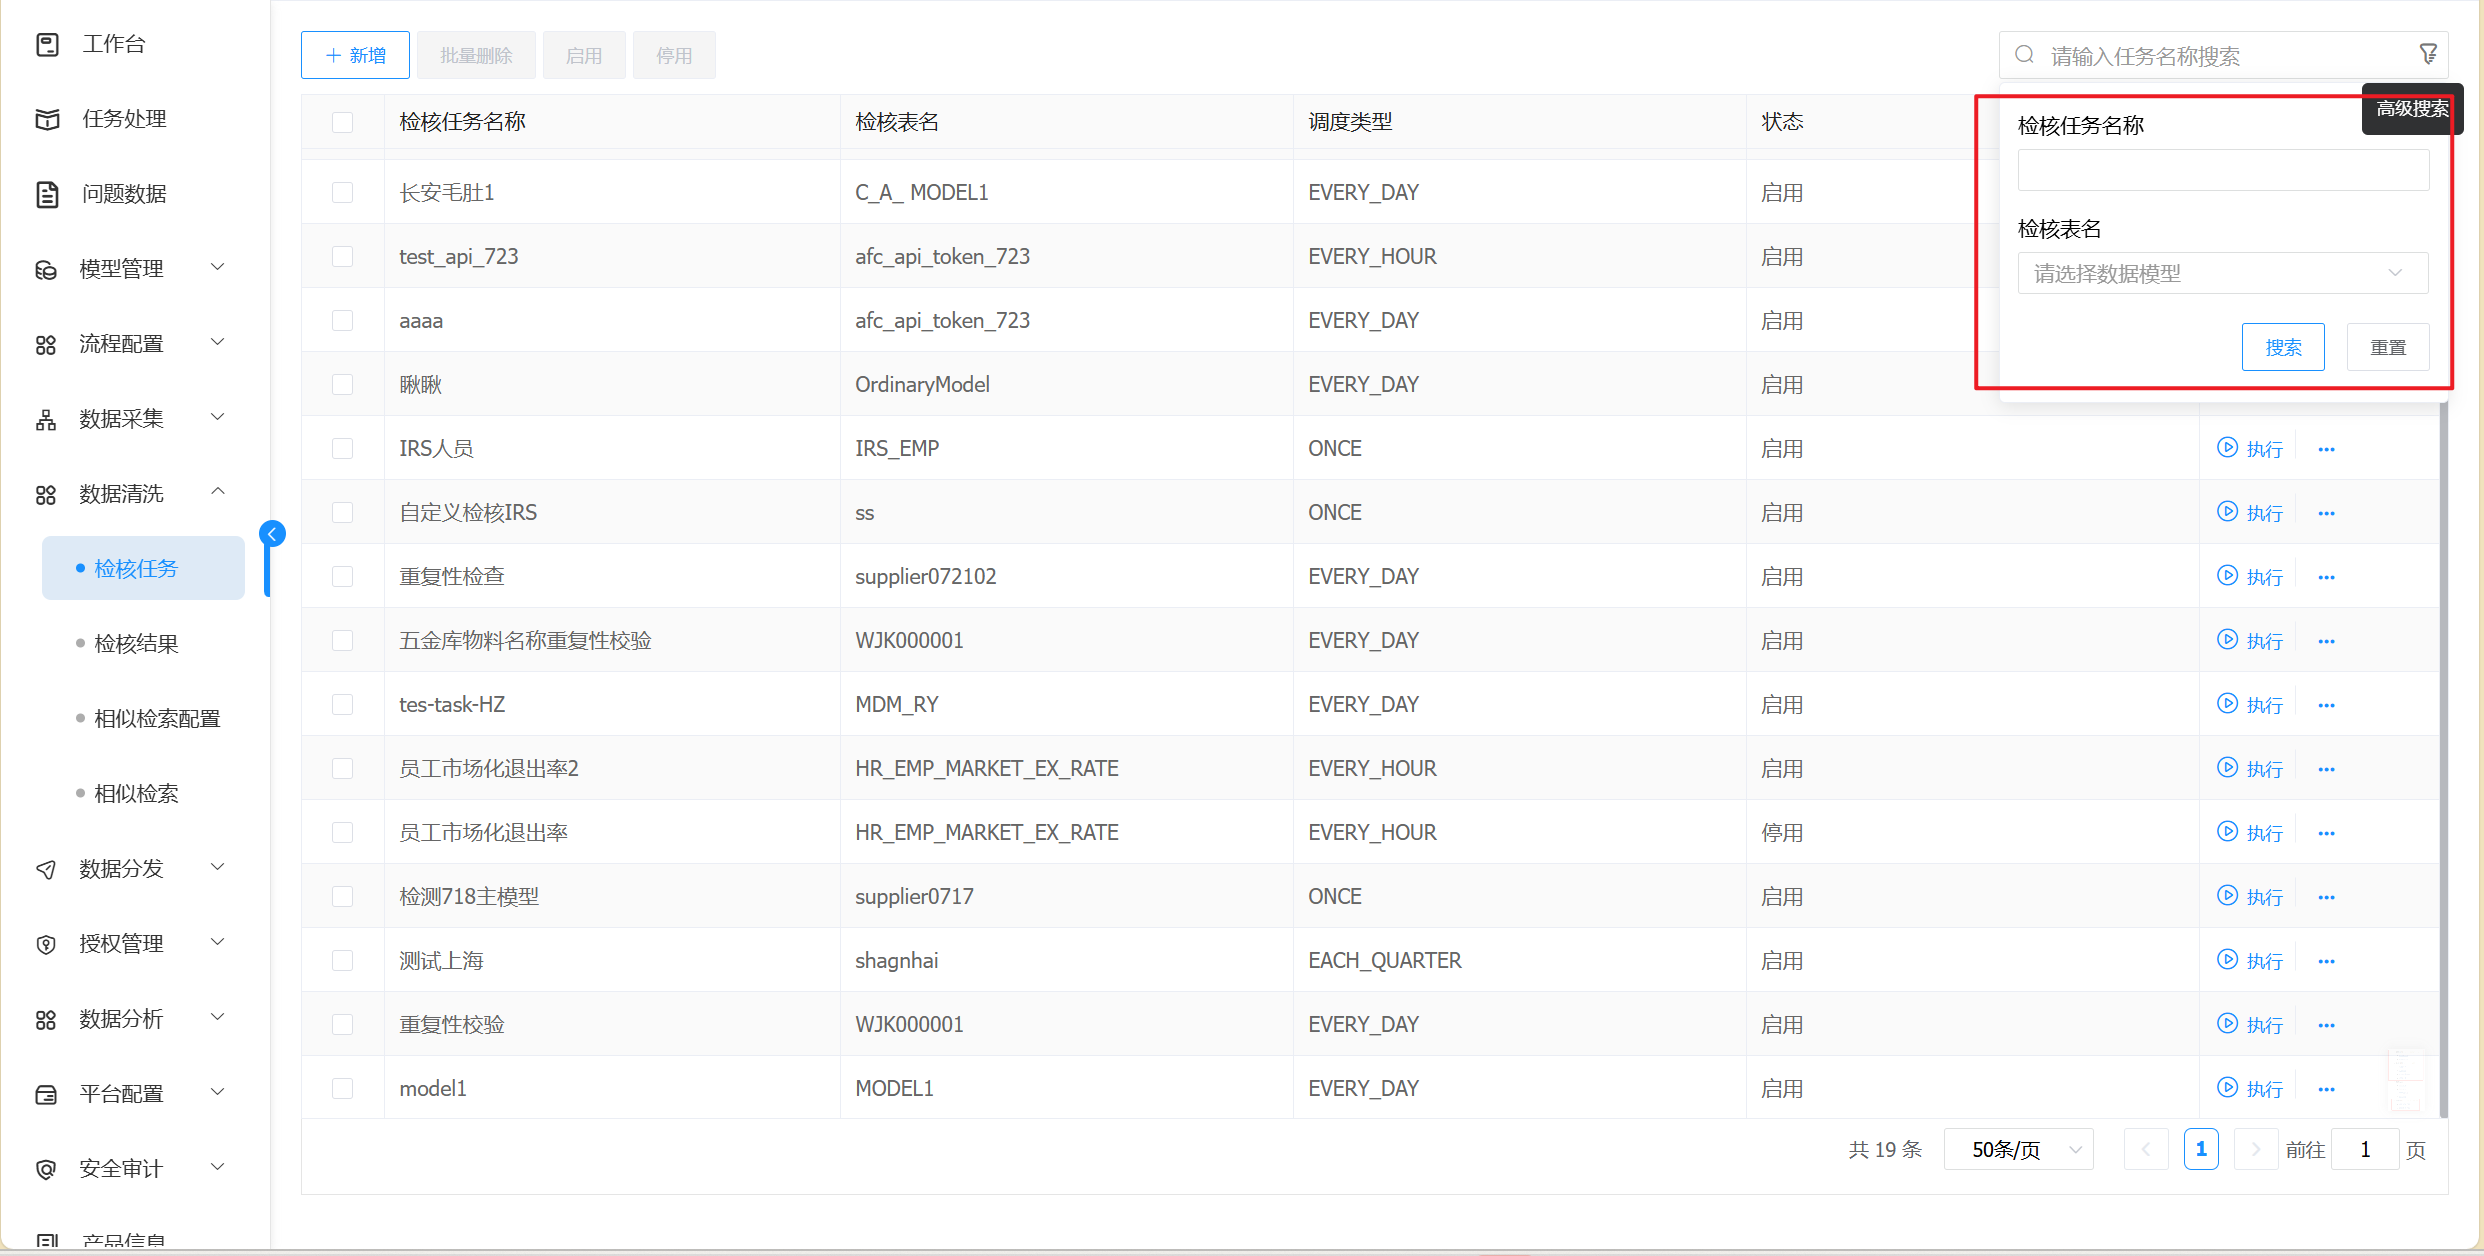Click the 搜索 button in advanced search

[2282, 347]
